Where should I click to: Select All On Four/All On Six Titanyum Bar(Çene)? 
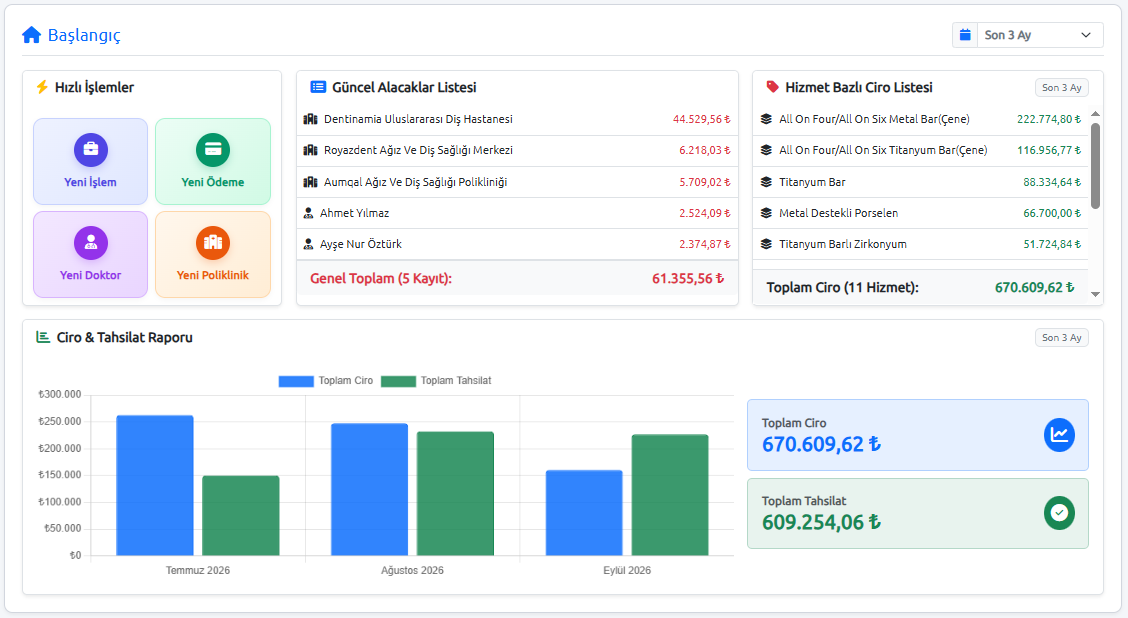click(x=921, y=150)
